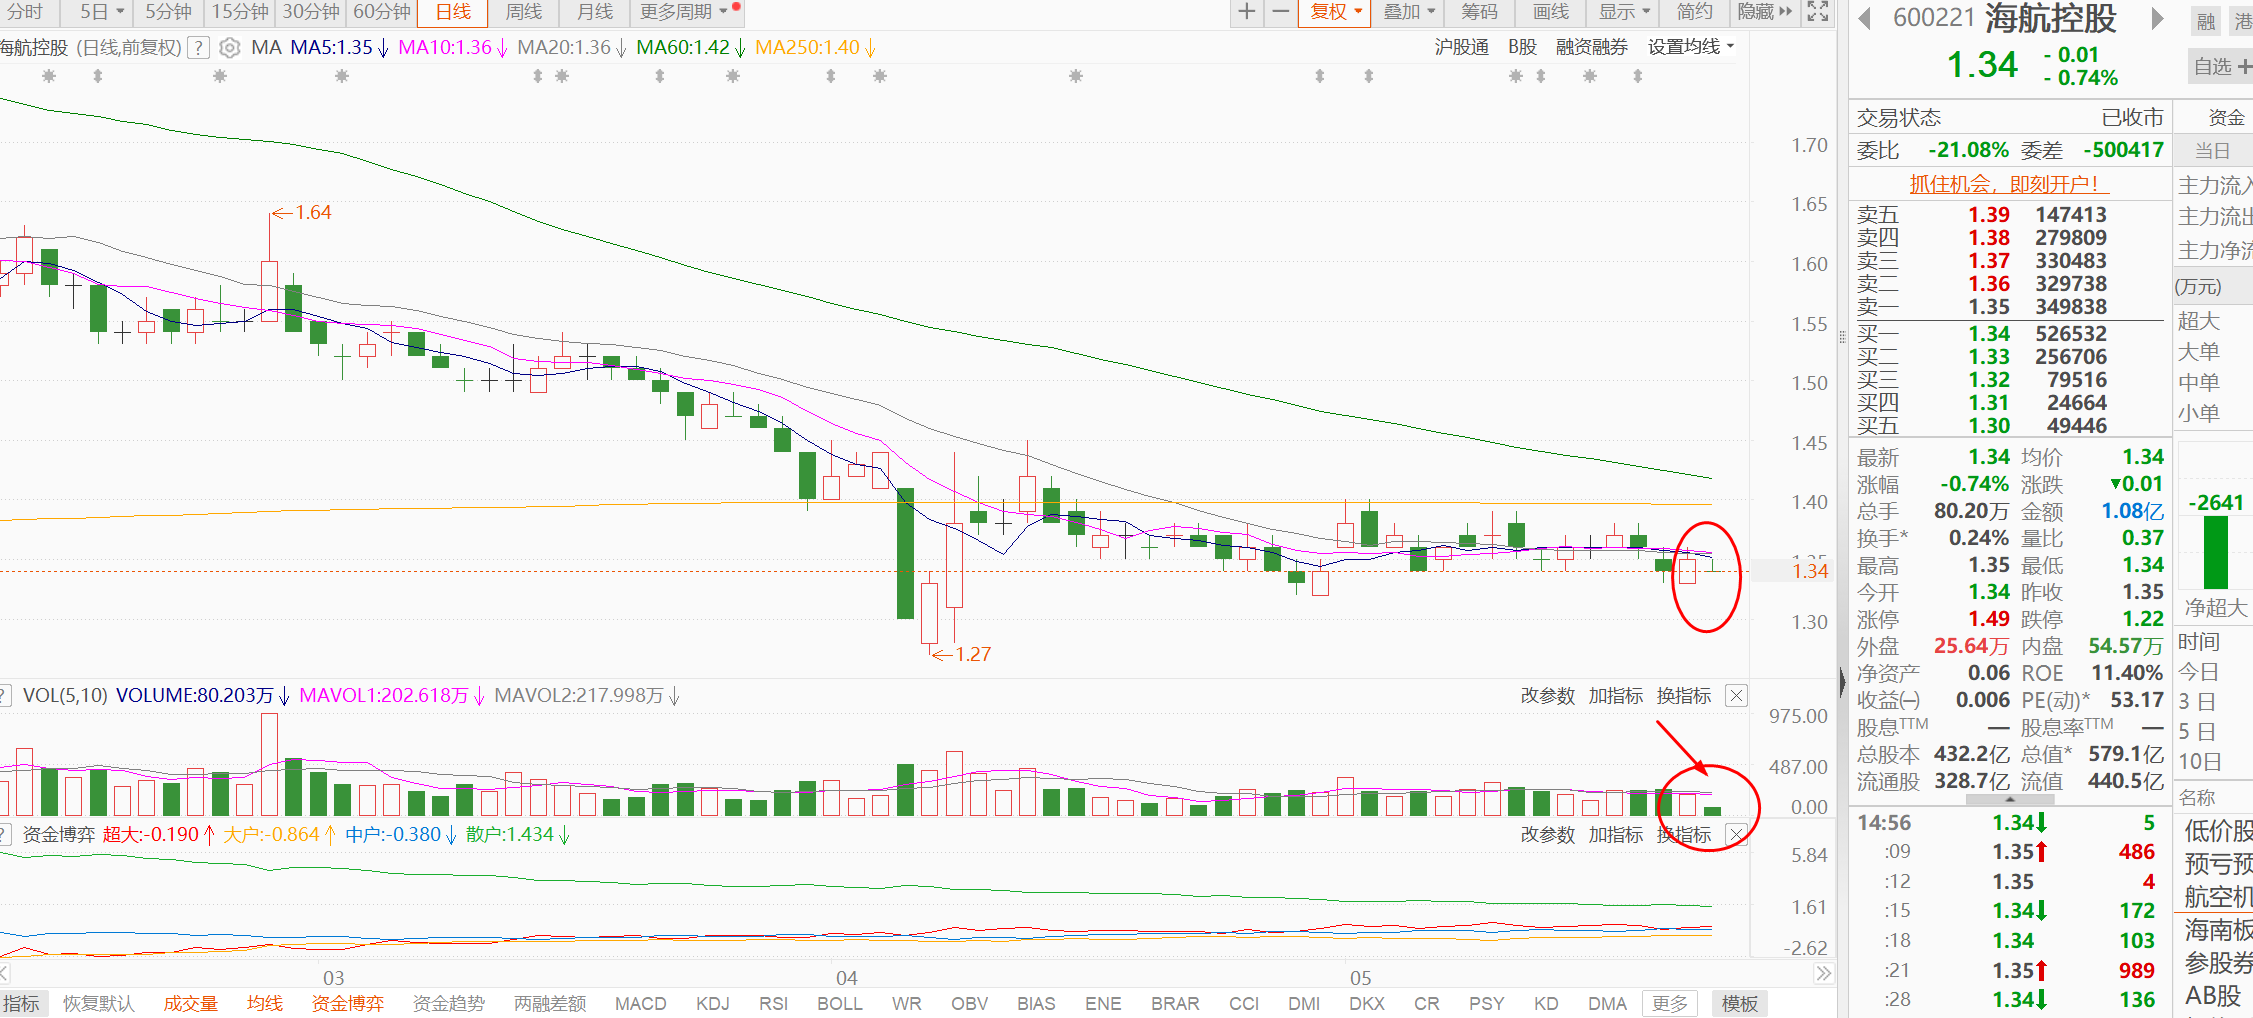Switch to the 分时 intraday view
Screen dimensions: 2253x1018
[26, 12]
